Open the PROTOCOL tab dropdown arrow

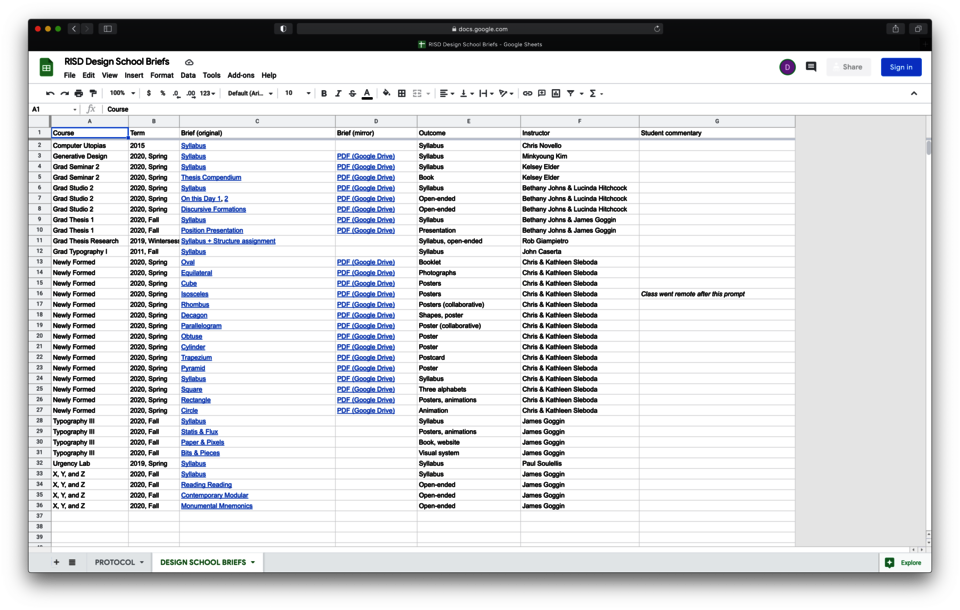(142, 562)
